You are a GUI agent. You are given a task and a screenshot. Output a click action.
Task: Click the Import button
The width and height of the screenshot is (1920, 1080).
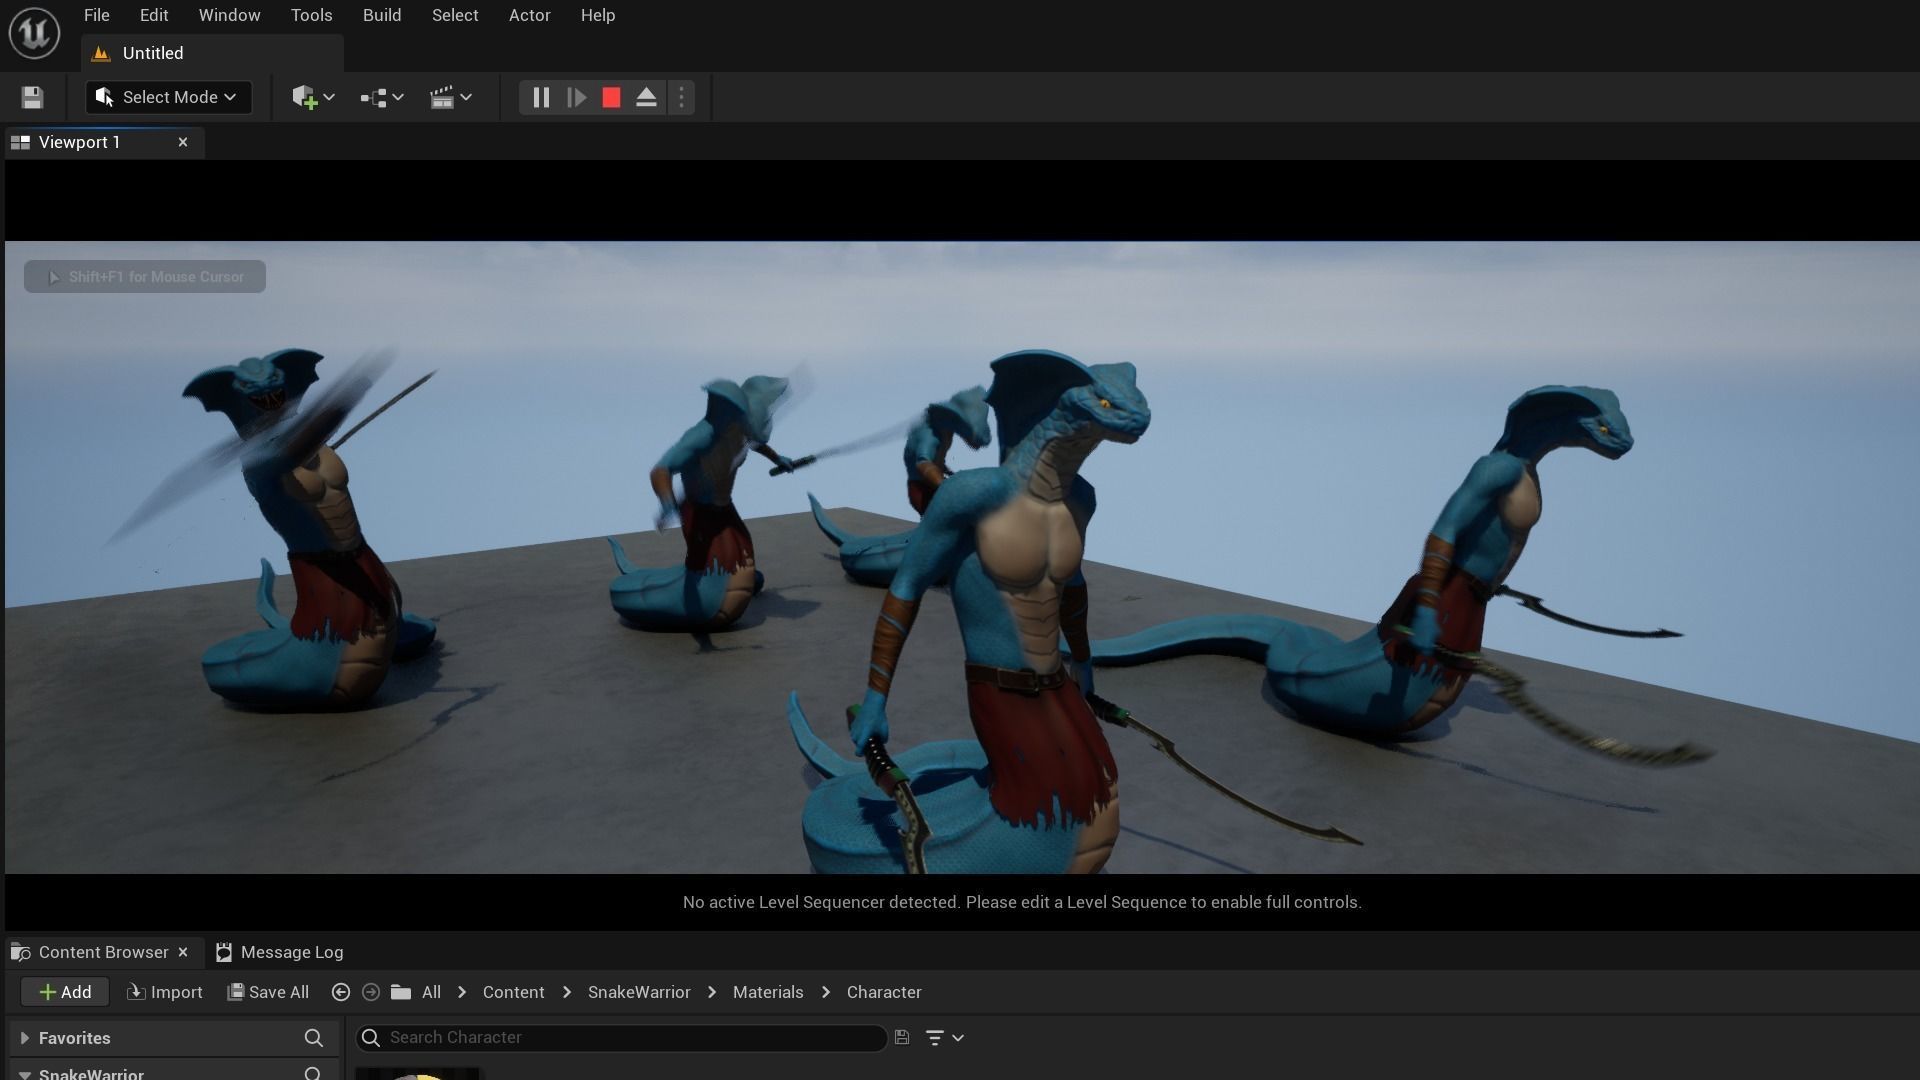coord(165,992)
